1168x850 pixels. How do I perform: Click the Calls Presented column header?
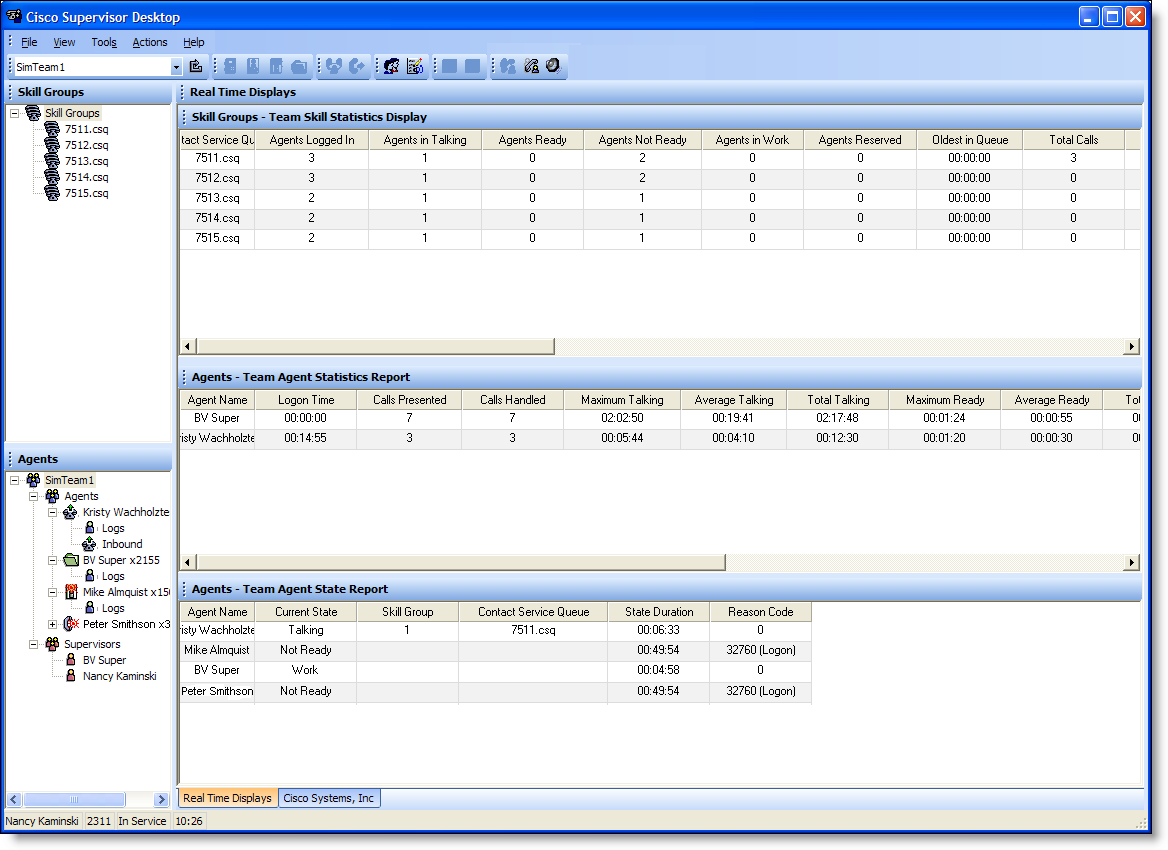pos(410,400)
